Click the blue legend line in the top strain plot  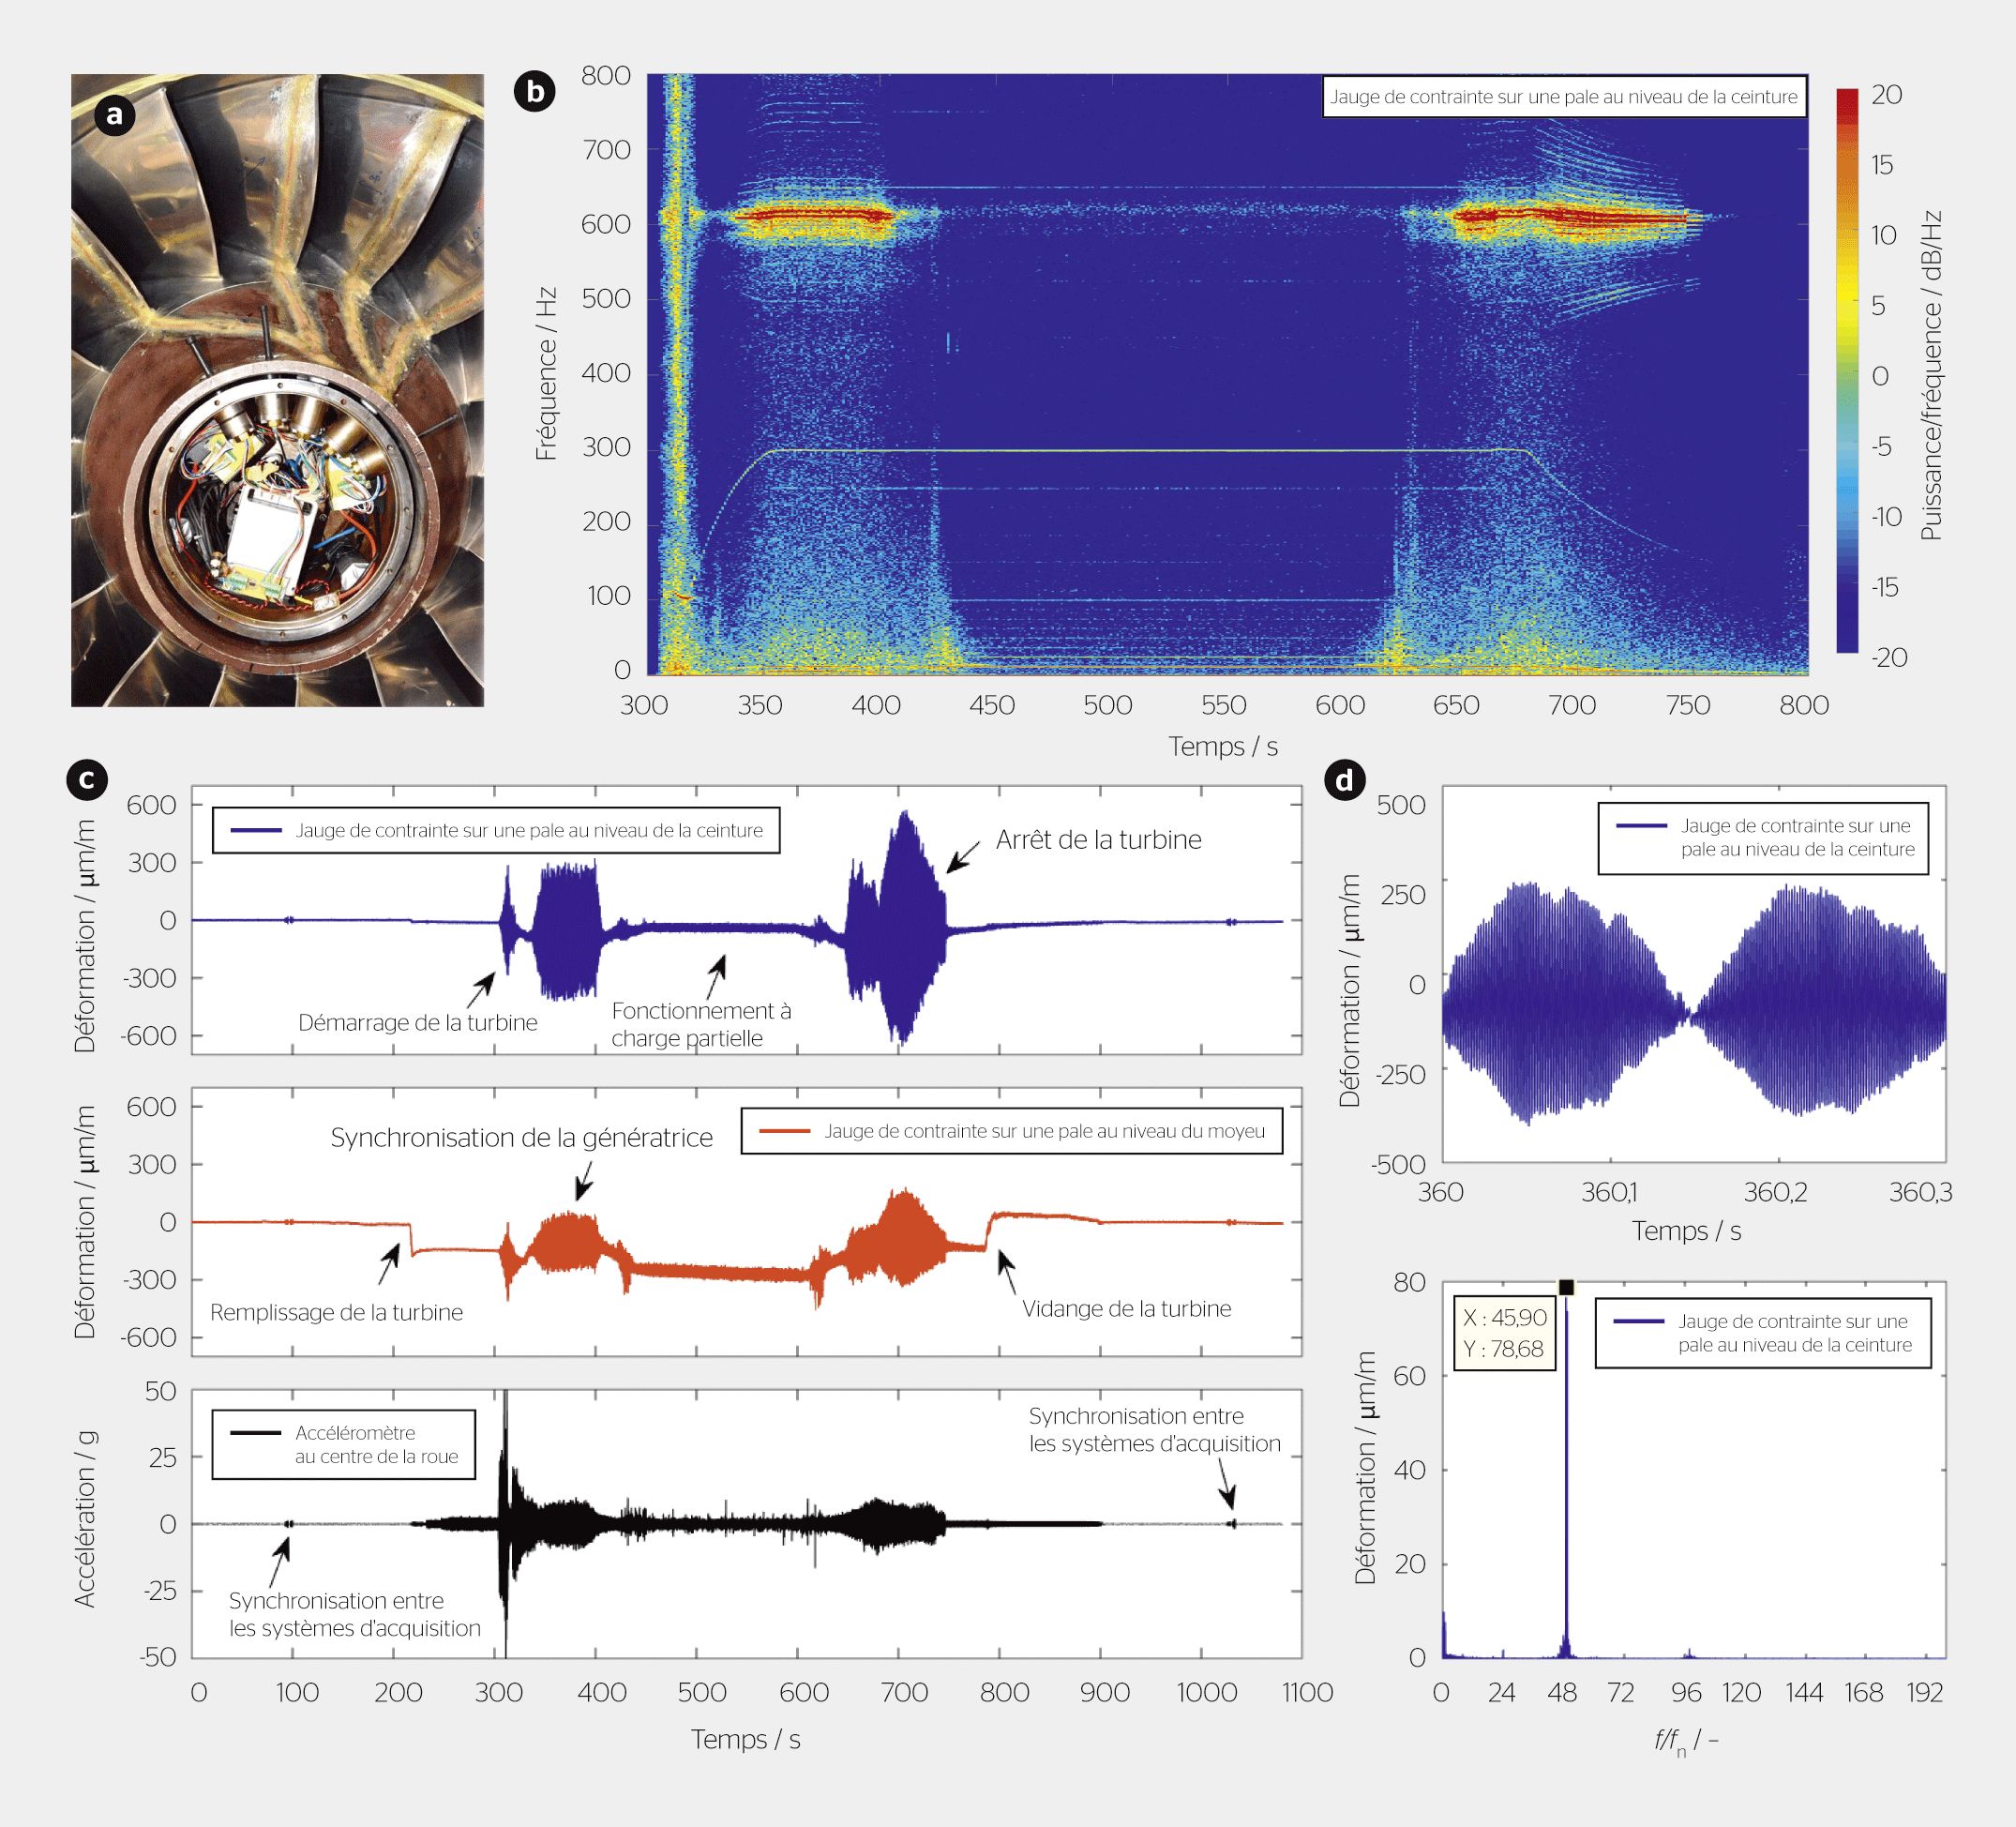pyautogui.click(x=255, y=830)
